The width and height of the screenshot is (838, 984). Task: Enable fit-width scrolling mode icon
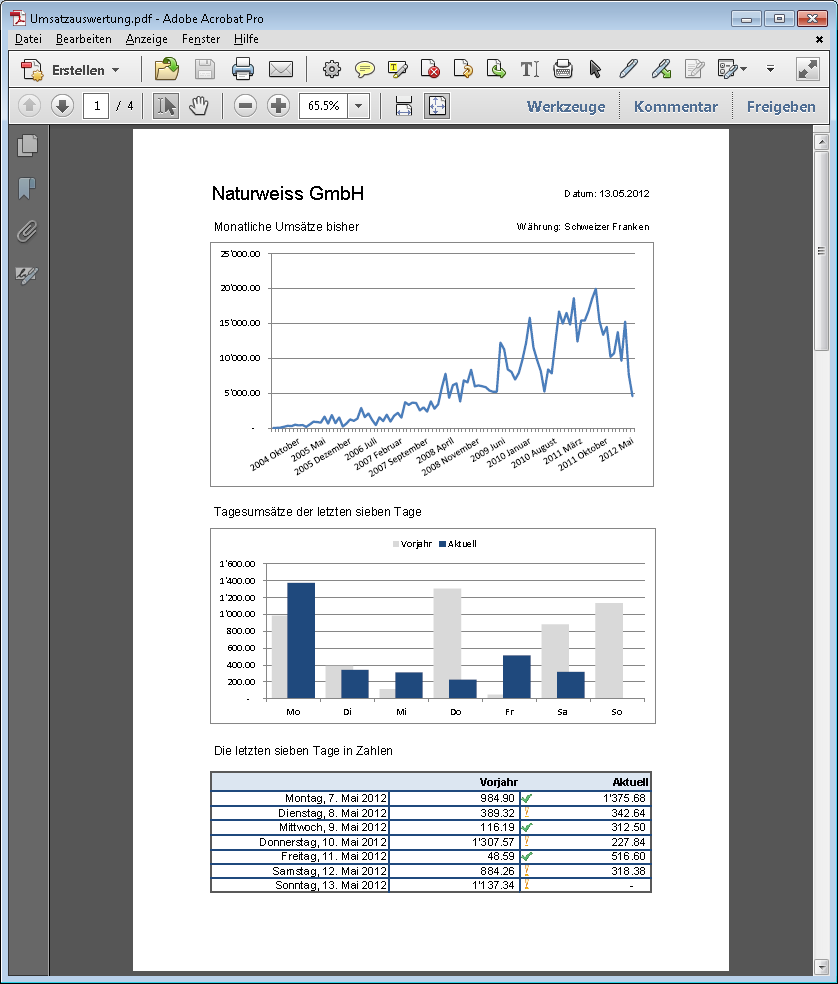(x=404, y=105)
